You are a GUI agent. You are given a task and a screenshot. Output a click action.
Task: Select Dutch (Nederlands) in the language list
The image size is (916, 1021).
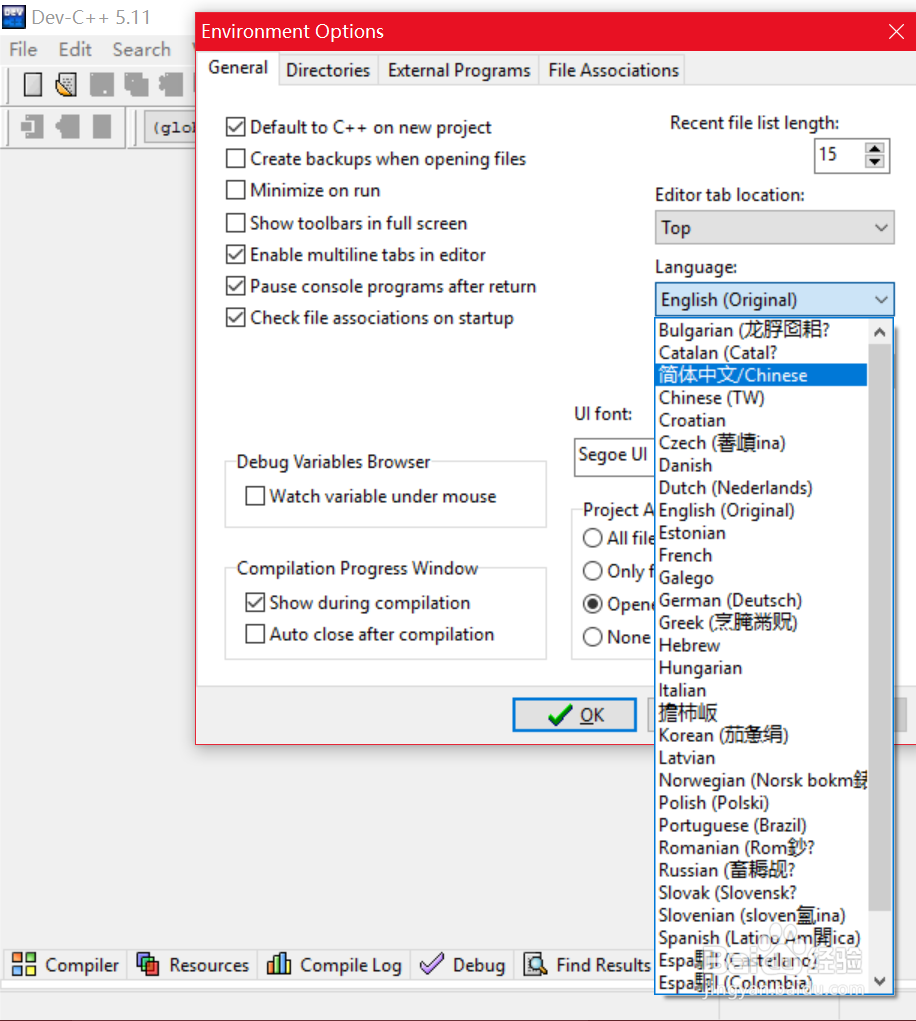pyautogui.click(x=761, y=487)
